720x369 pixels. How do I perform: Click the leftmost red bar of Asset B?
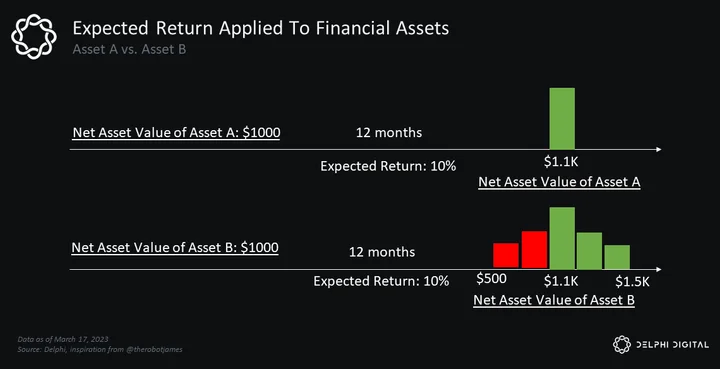(x=506, y=256)
